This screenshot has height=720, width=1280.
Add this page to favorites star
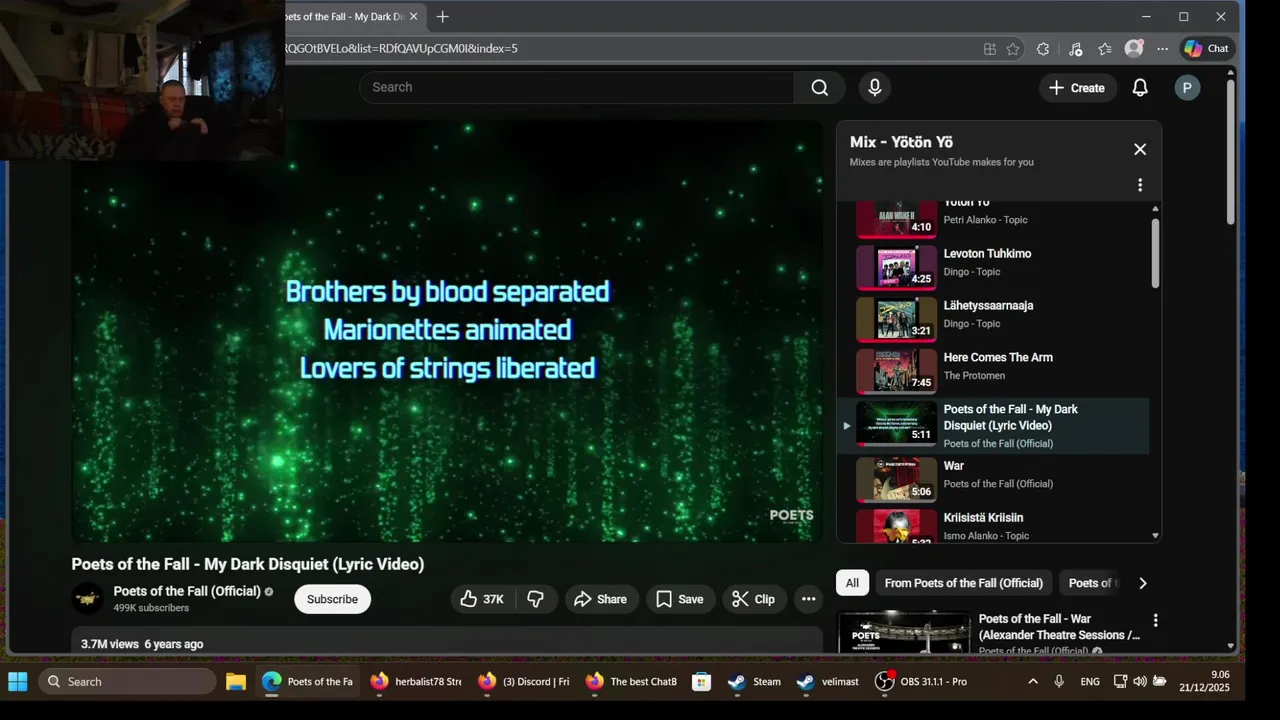1013,49
